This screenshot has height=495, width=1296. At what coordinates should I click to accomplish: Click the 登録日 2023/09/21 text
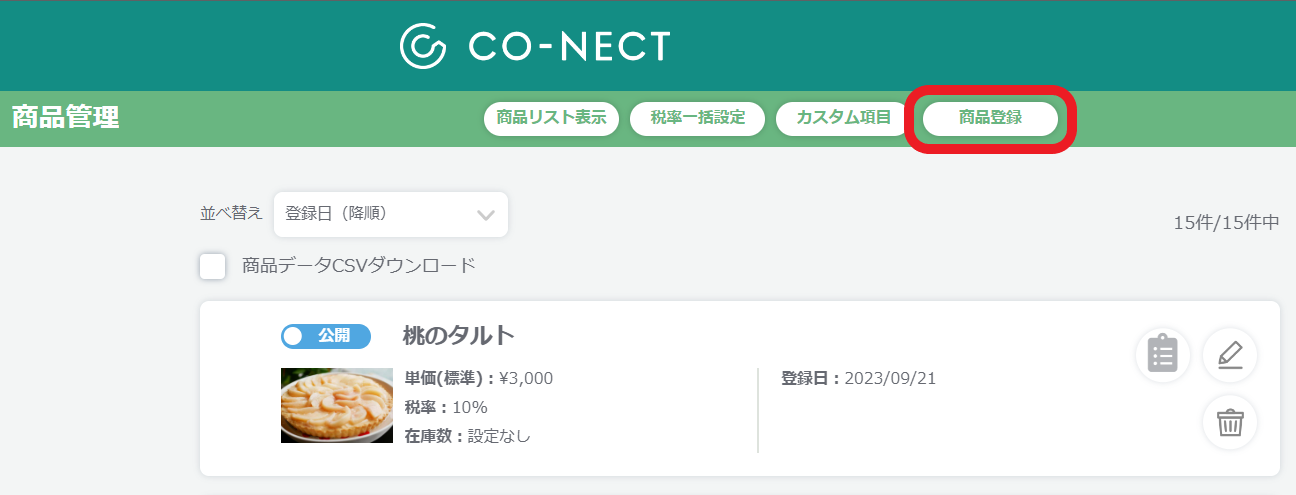click(859, 378)
